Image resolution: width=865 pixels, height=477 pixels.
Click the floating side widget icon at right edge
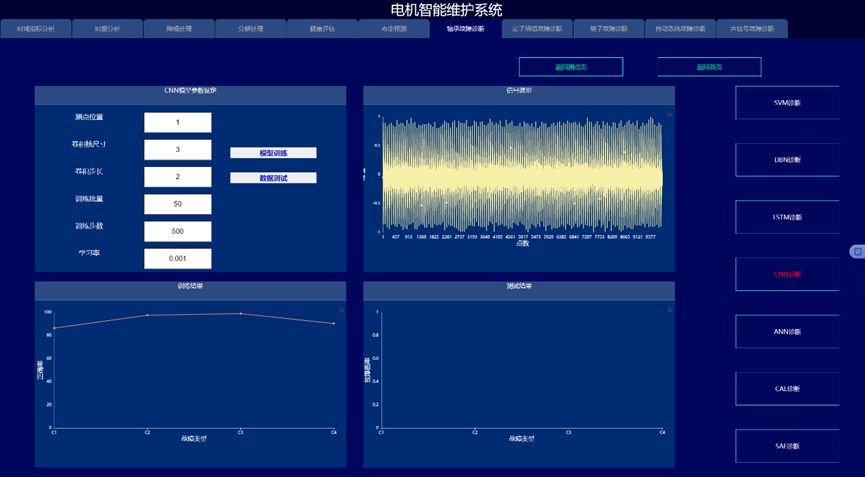pos(856,251)
